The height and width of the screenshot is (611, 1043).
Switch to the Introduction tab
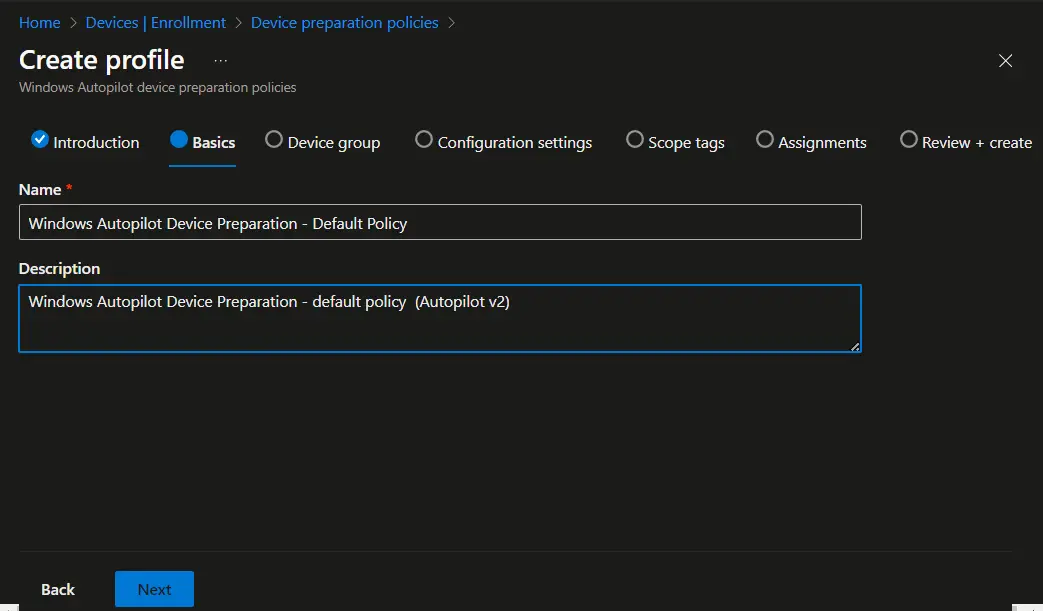[97, 142]
